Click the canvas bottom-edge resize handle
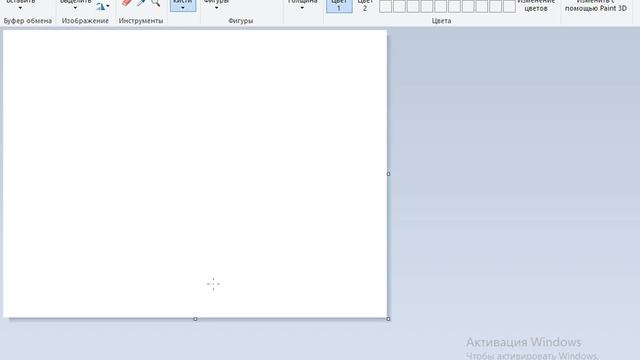The width and height of the screenshot is (640, 360). pos(195,319)
